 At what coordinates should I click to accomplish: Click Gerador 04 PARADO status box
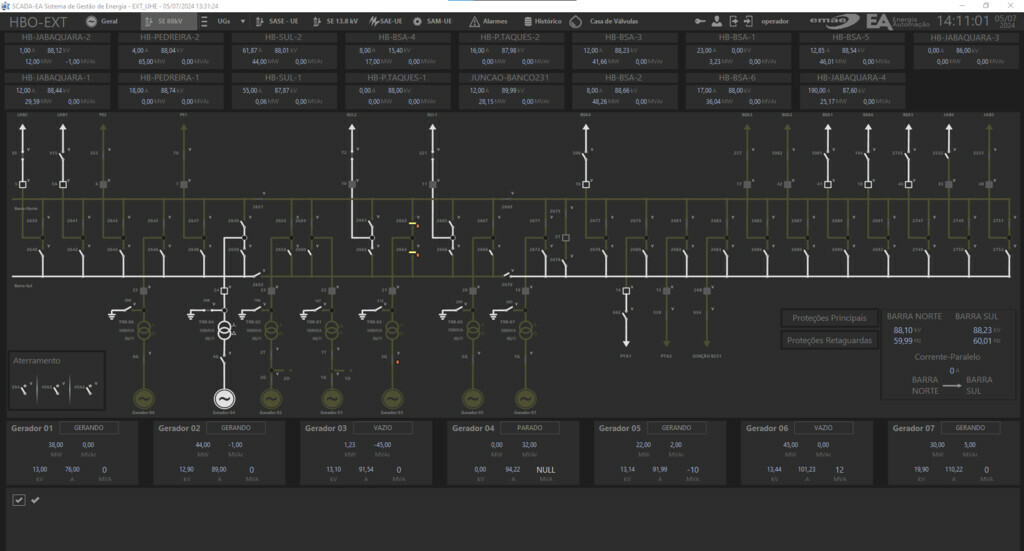(x=530, y=428)
